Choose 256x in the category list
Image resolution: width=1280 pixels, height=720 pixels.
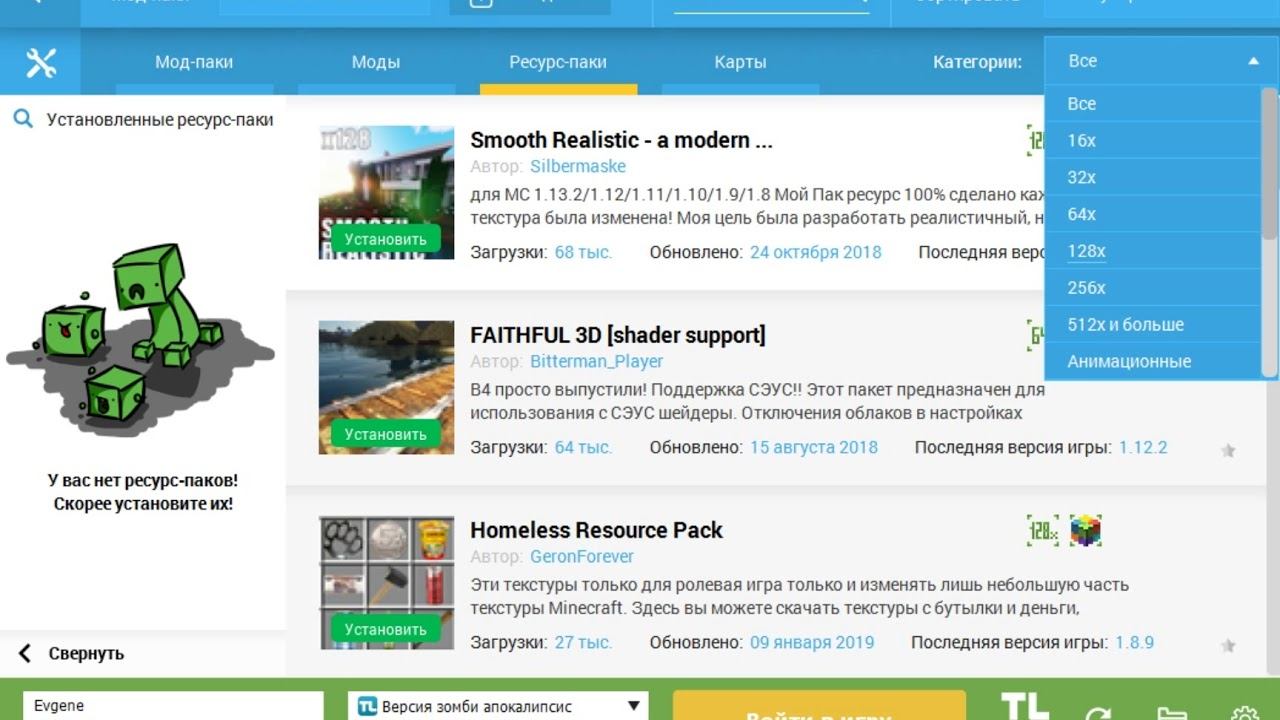[x=1153, y=288]
